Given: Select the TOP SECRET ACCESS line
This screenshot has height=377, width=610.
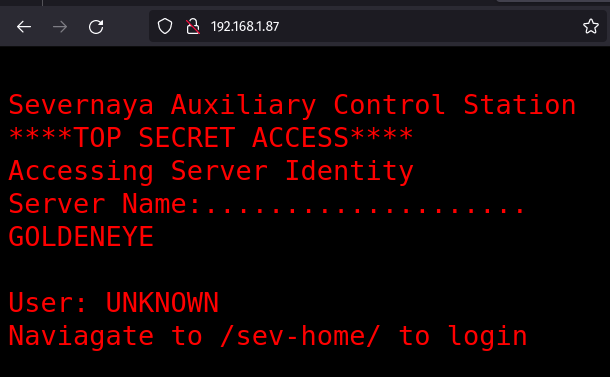Looking at the screenshot, I should pyautogui.click(x=211, y=137).
